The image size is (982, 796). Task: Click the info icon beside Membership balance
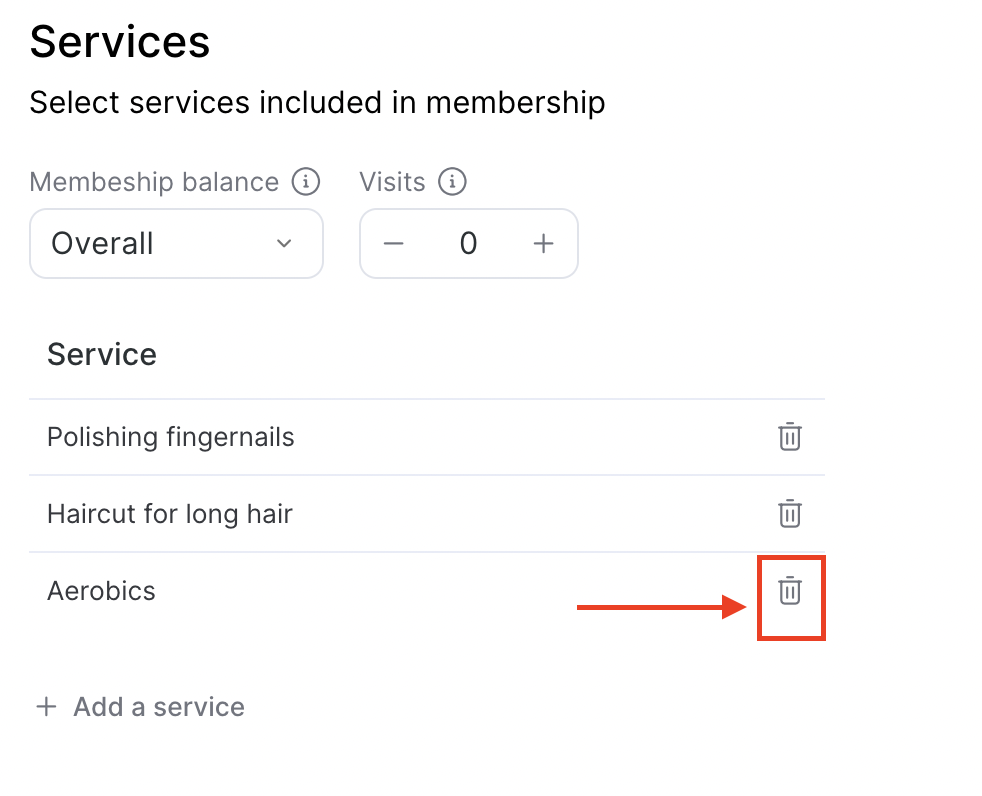pyautogui.click(x=306, y=182)
